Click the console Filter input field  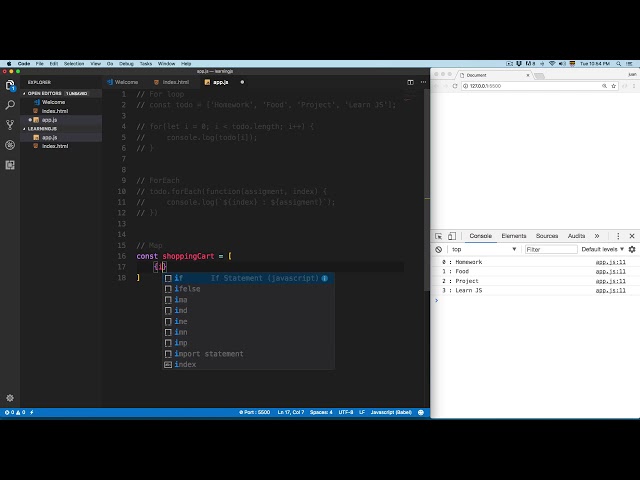click(551, 249)
